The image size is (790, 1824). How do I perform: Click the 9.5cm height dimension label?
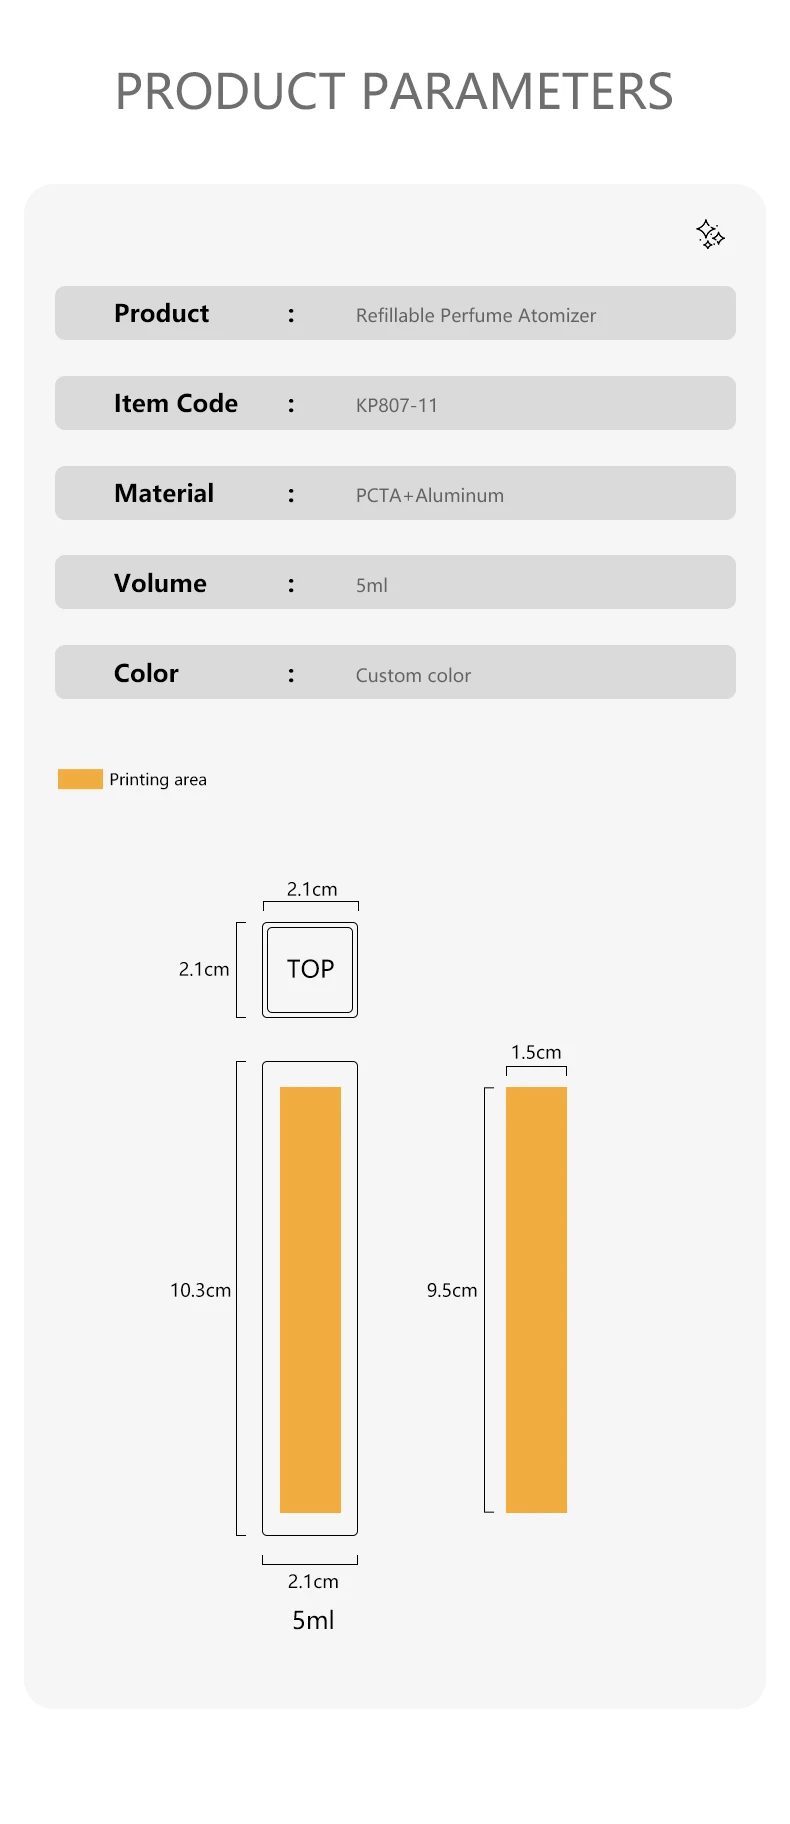click(452, 1290)
